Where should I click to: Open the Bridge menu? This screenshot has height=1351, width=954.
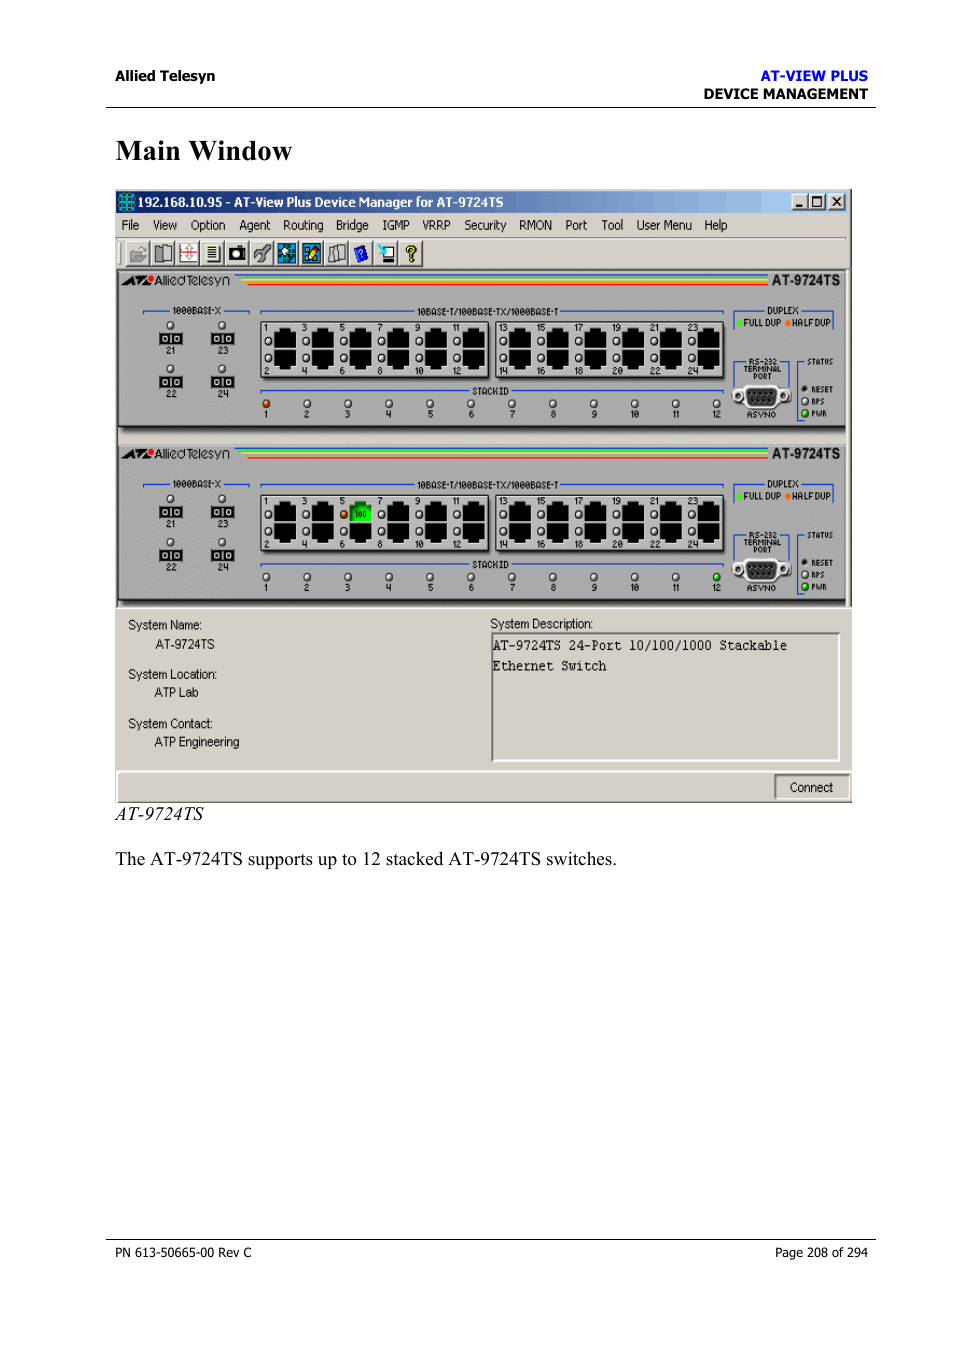coord(352,226)
